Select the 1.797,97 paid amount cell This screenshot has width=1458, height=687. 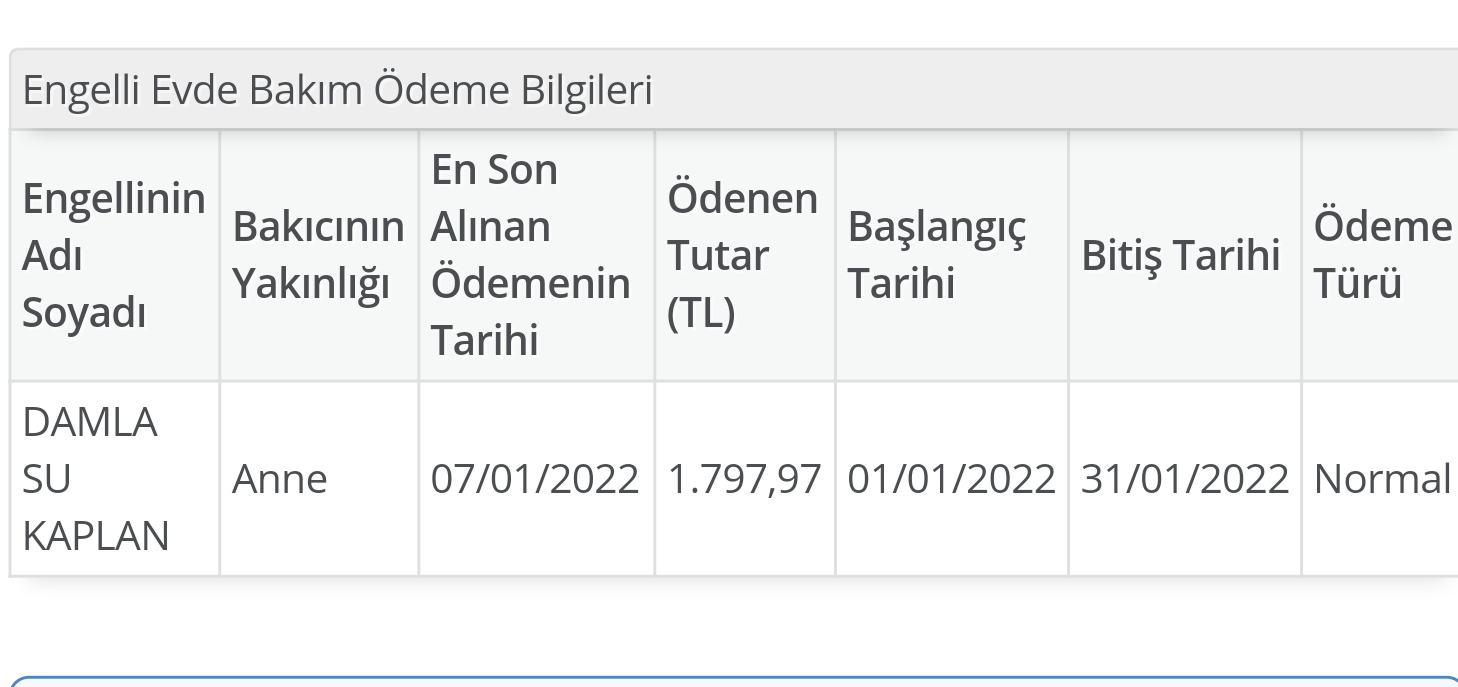tap(744, 480)
